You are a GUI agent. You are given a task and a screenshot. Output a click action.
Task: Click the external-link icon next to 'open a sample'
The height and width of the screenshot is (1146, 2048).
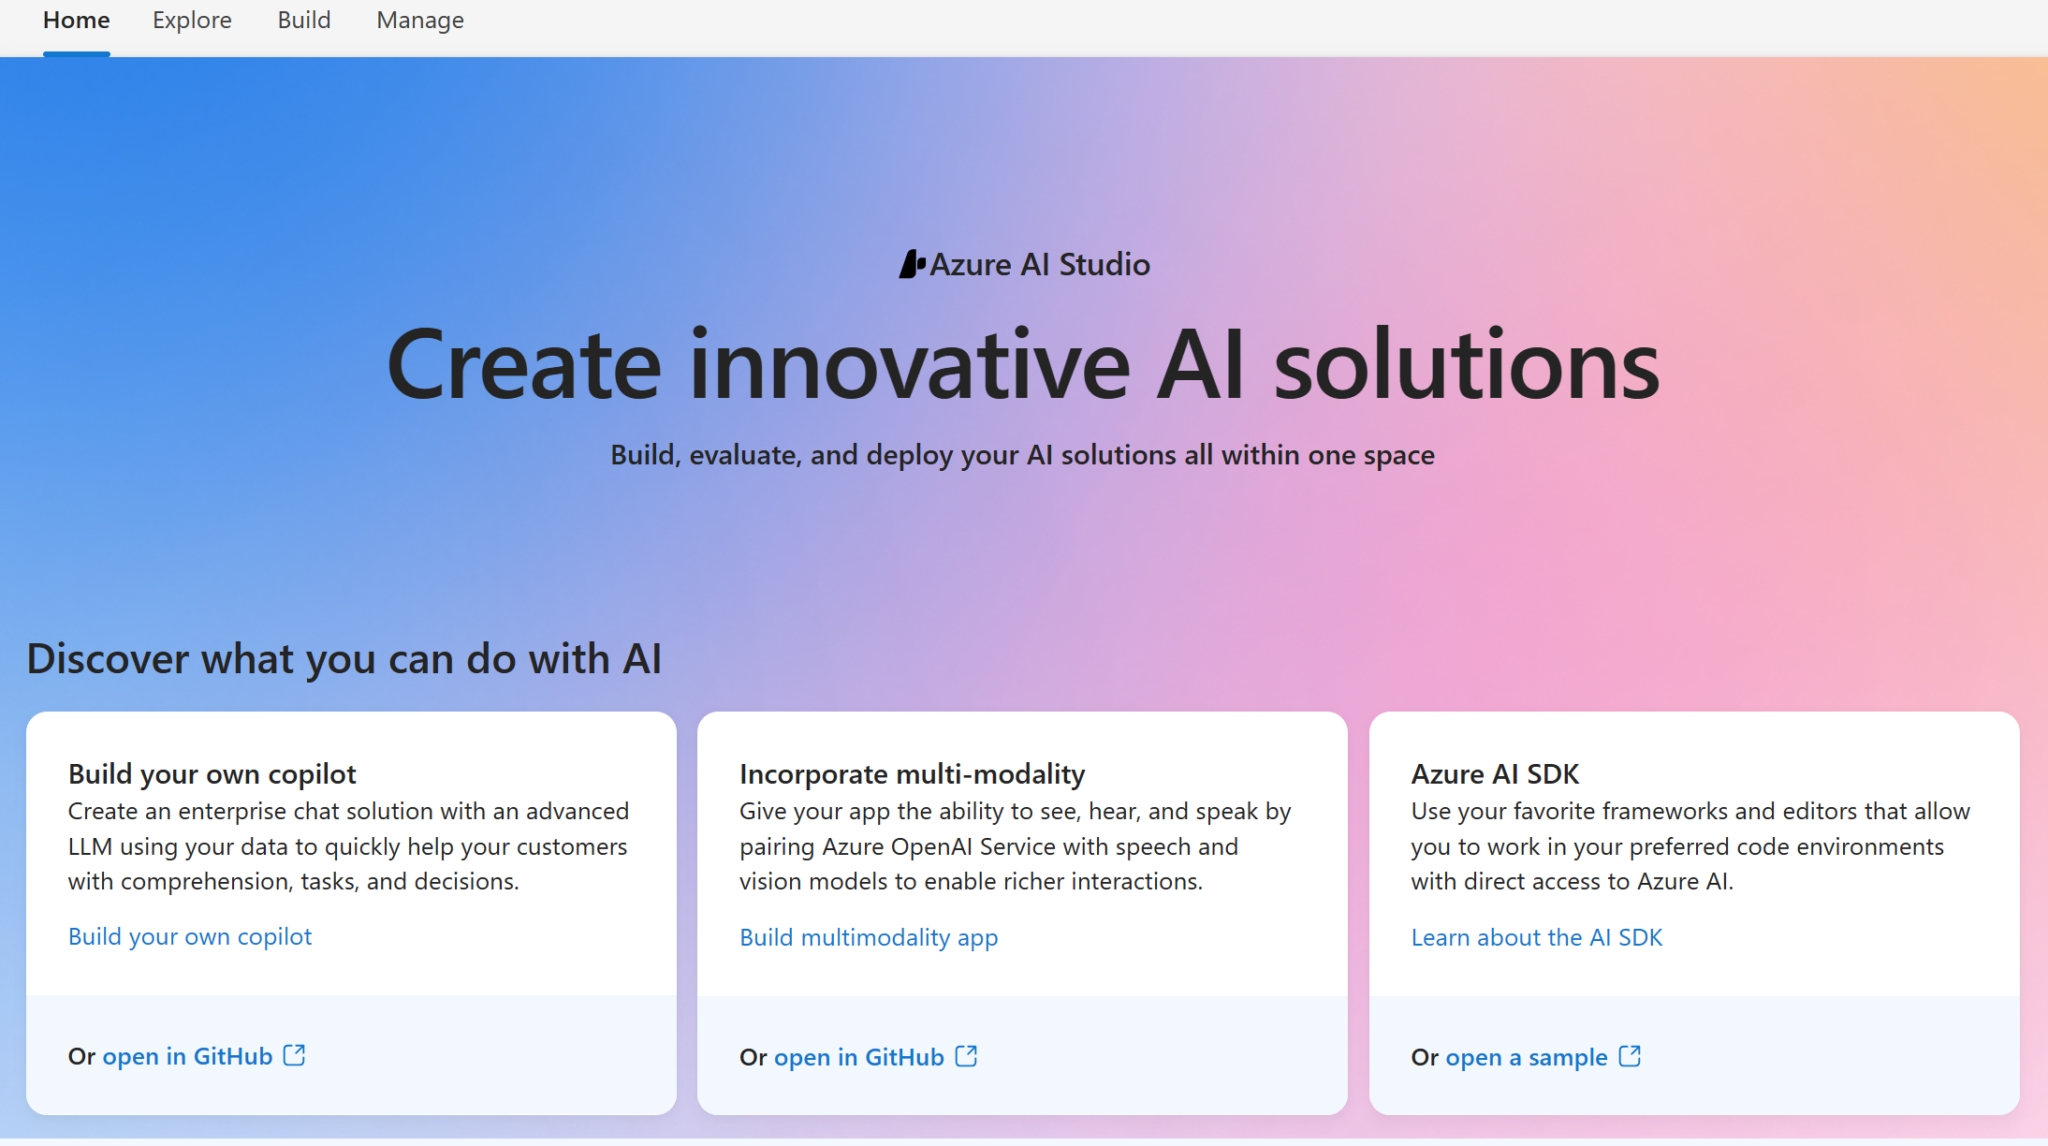click(x=1631, y=1056)
